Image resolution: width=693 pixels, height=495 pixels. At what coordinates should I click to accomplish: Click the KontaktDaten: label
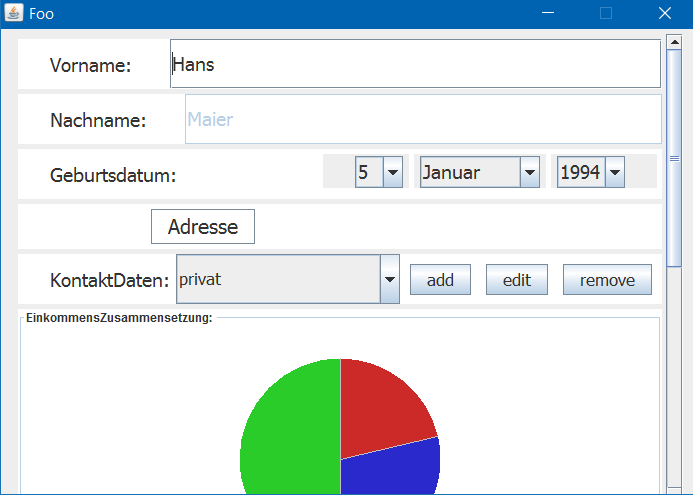pyautogui.click(x=110, y=280)
